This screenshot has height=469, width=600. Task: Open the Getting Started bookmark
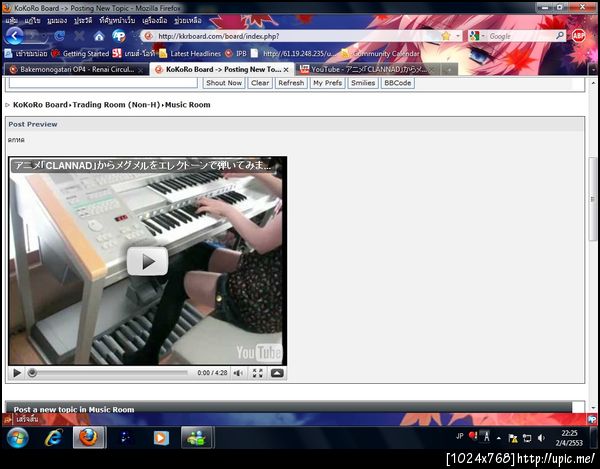80,54
